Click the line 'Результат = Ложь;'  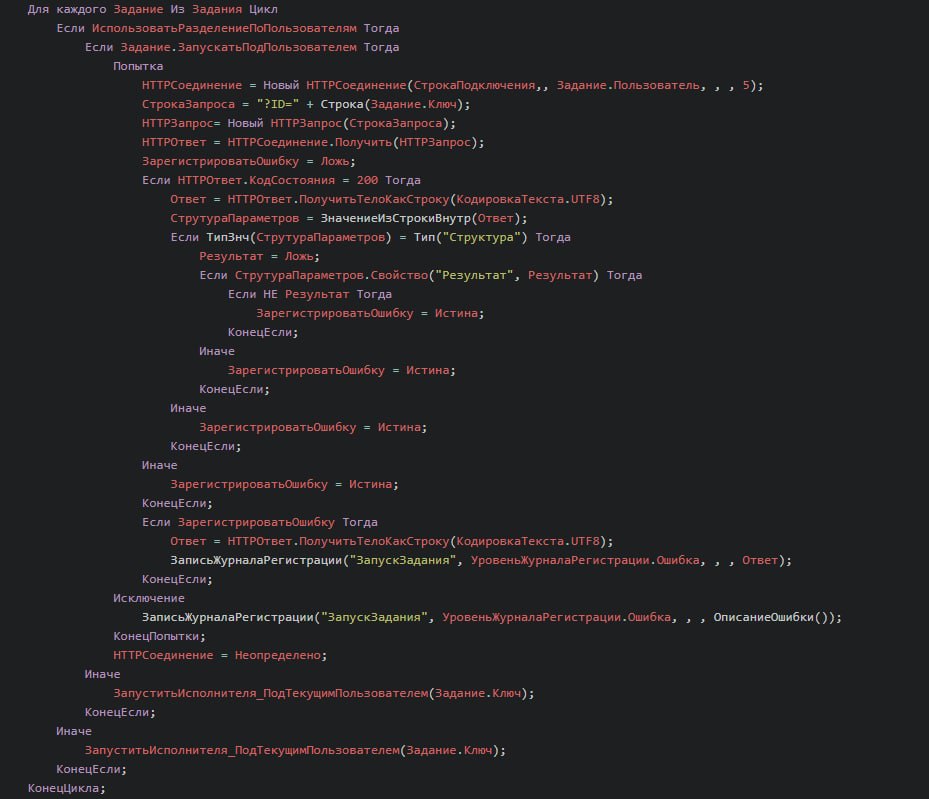point(260,256)
